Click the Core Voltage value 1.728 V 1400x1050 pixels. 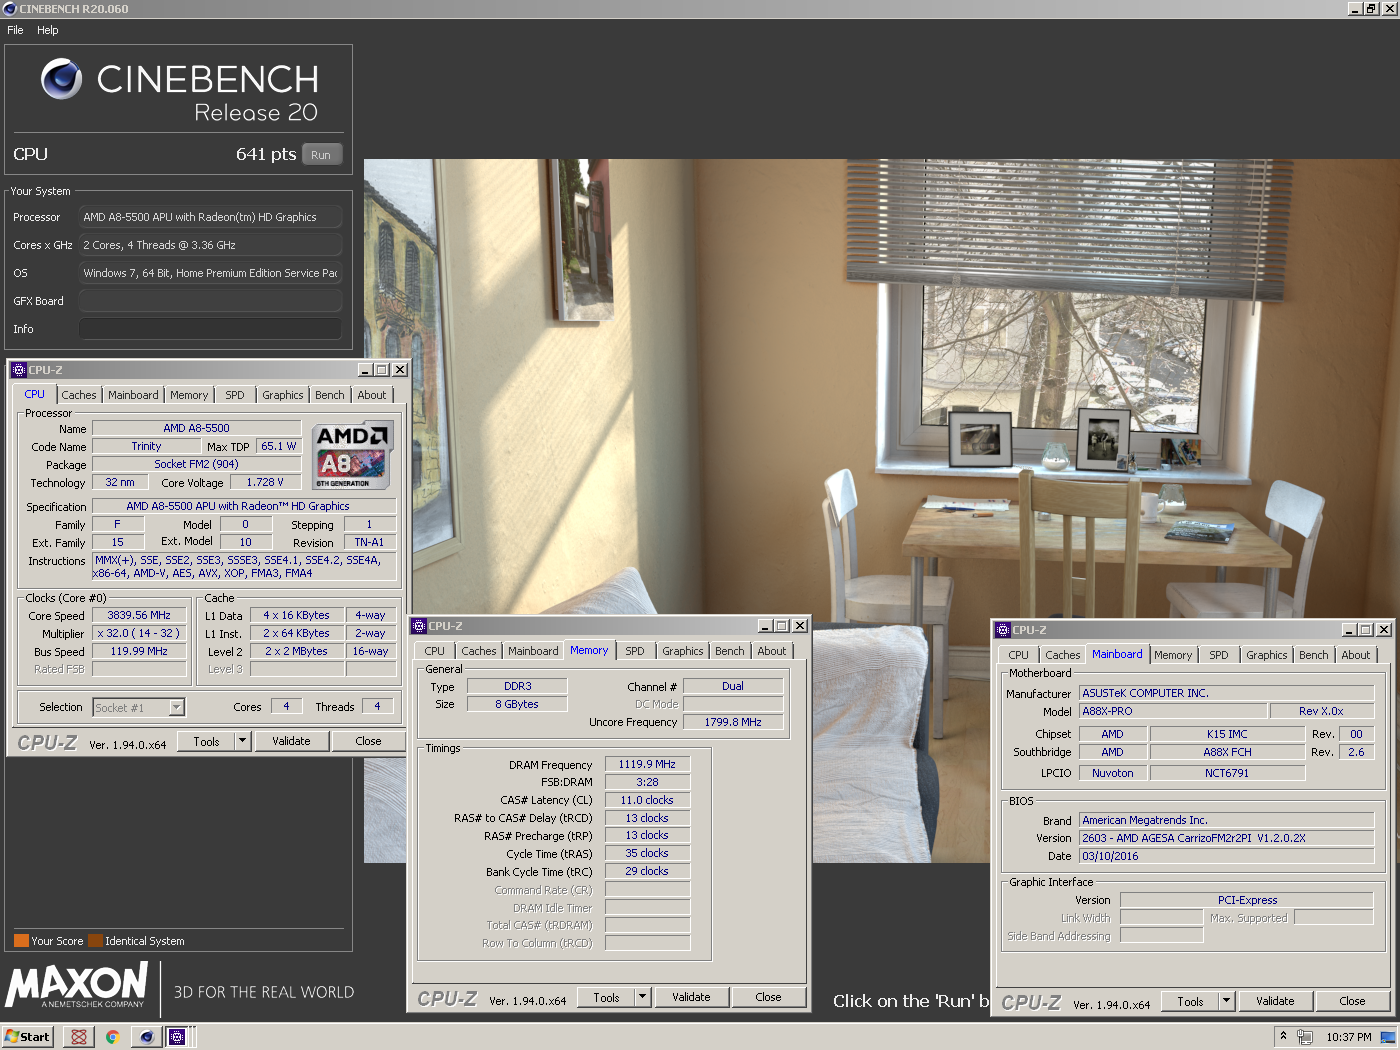coord(265,482)
